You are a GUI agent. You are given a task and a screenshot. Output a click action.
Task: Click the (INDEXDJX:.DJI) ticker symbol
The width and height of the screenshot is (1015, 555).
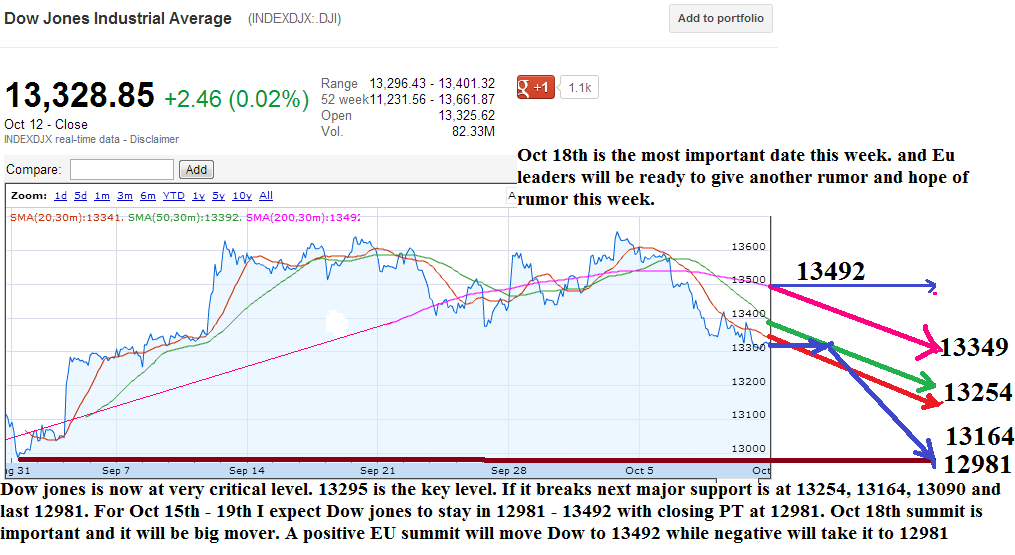click(x=295, y=19)
